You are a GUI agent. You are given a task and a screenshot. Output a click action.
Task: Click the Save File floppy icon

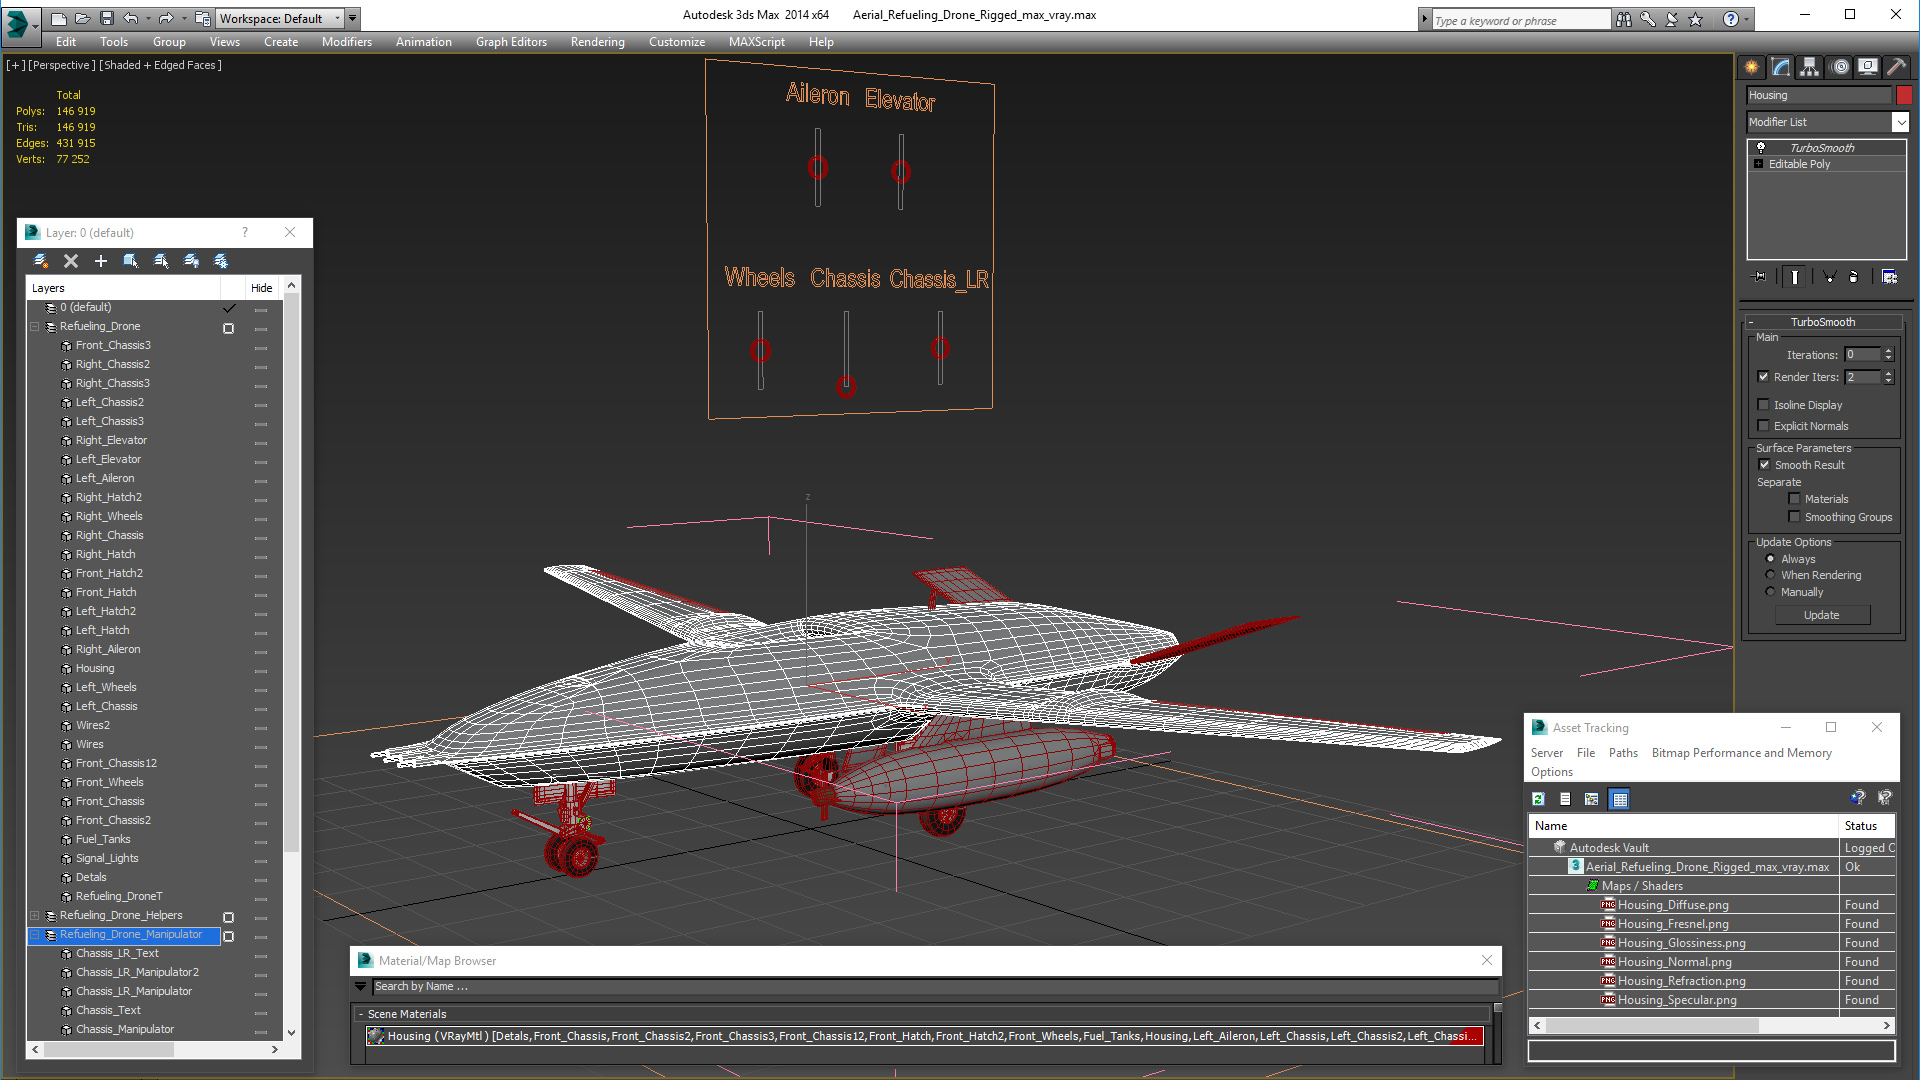point(106,18)
